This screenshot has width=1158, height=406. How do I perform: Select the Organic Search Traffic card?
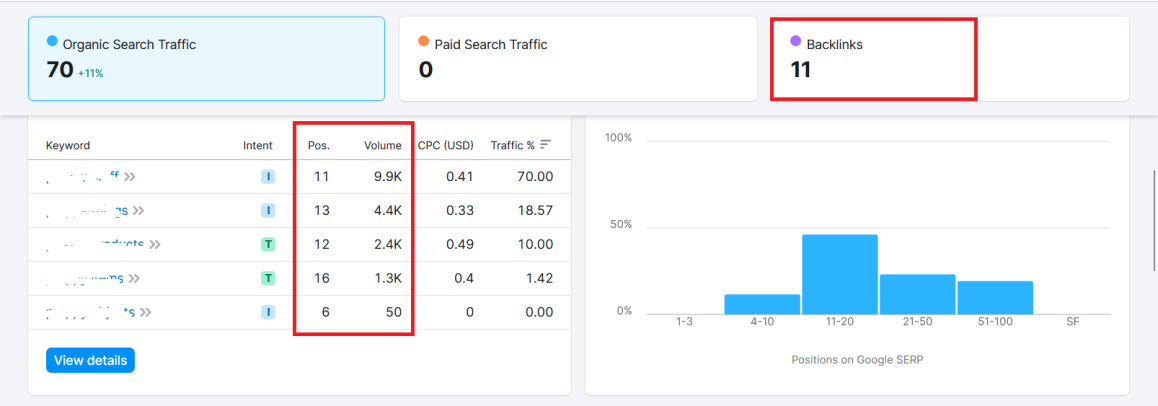tap(206, 58)
